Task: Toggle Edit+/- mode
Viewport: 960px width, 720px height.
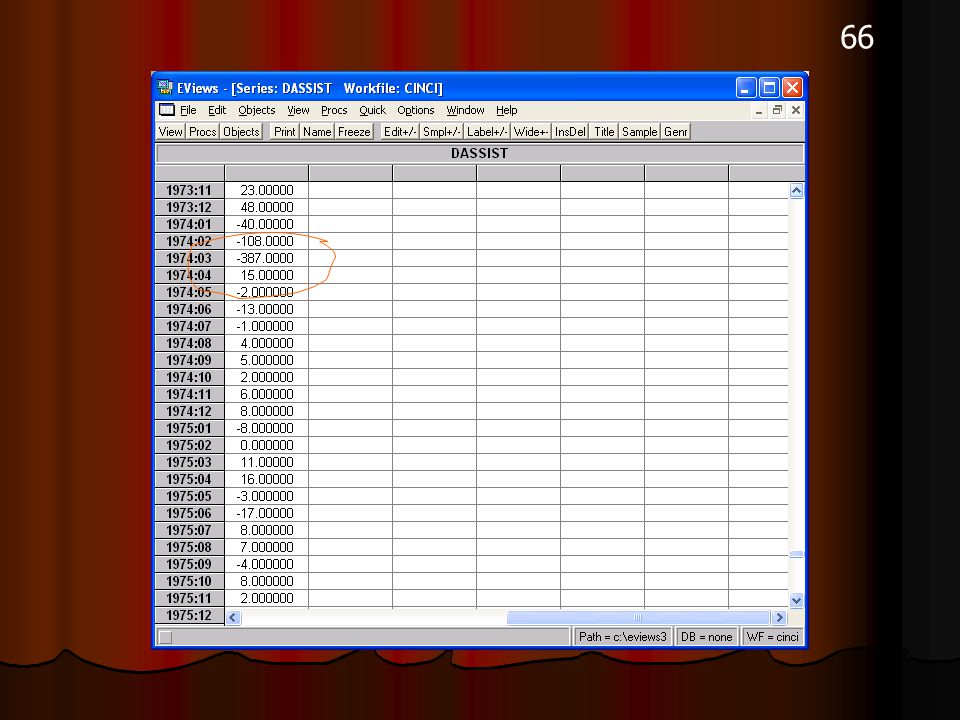Action: coord(400,132)
